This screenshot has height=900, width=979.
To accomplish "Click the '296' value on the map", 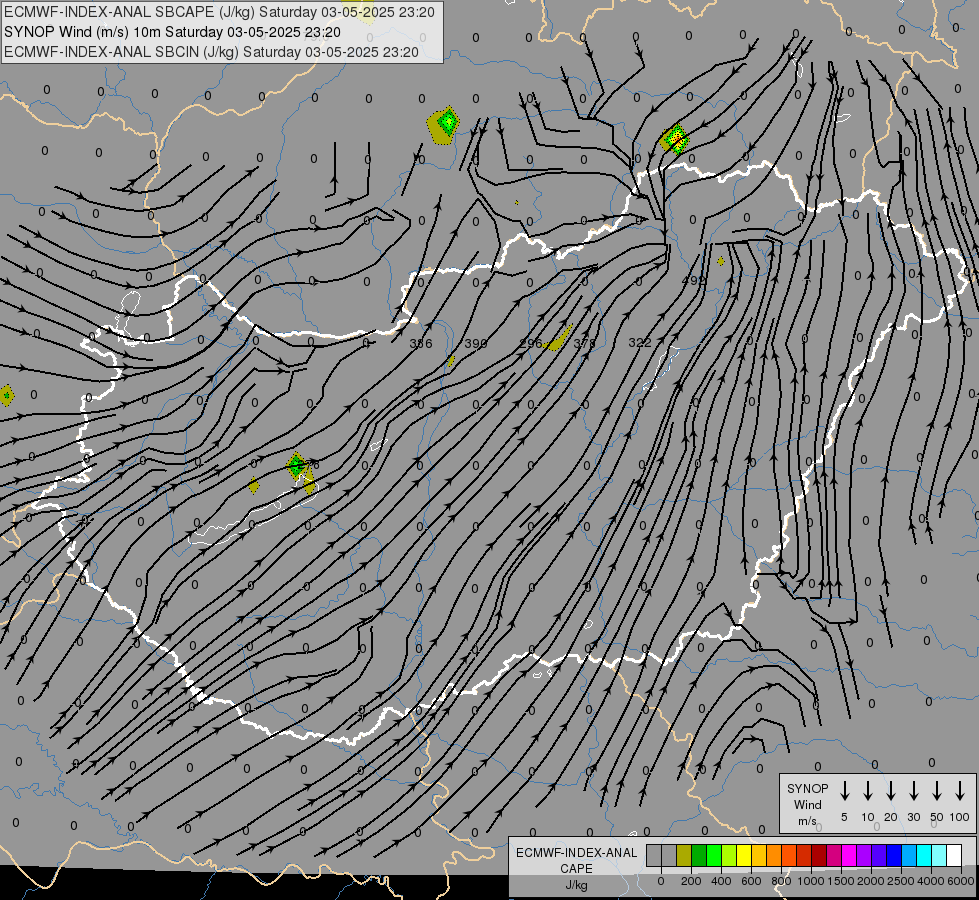I will (x=531, y=343).
